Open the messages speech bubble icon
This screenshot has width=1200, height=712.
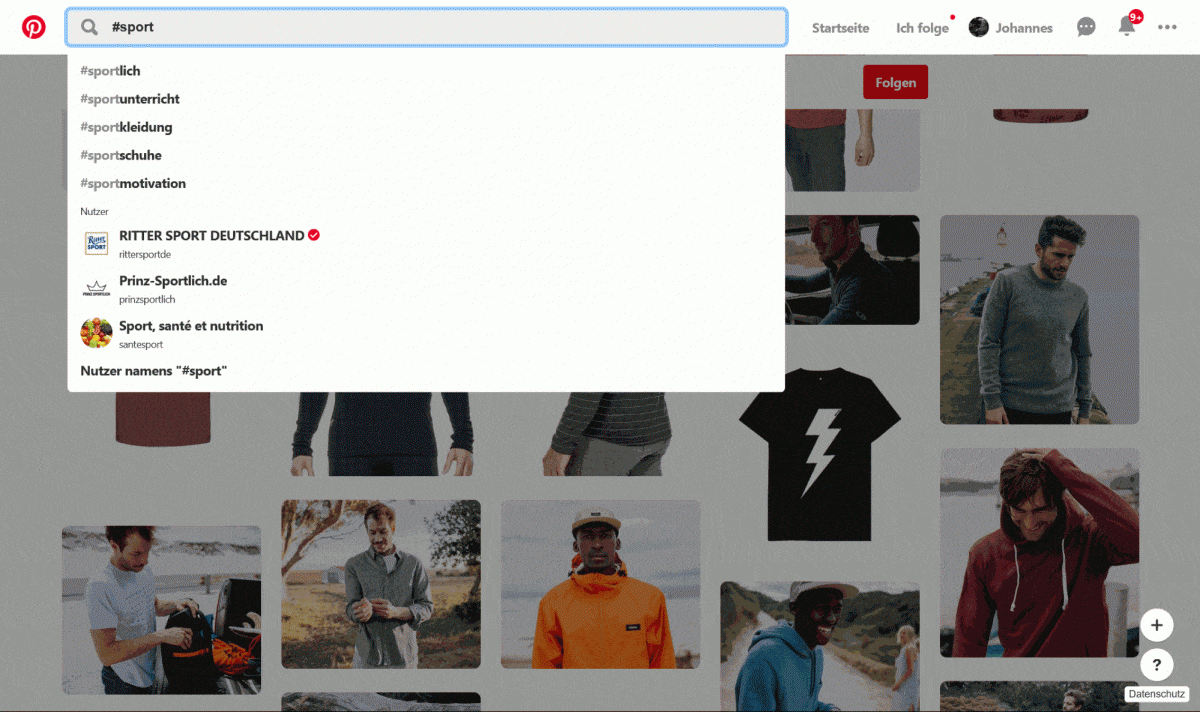(x=1086, y=27)
